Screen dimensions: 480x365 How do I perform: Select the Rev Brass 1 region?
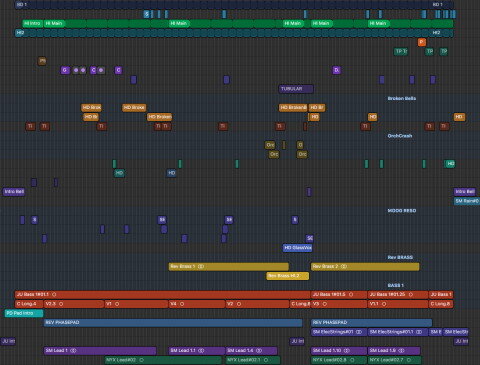click(229, 267)
